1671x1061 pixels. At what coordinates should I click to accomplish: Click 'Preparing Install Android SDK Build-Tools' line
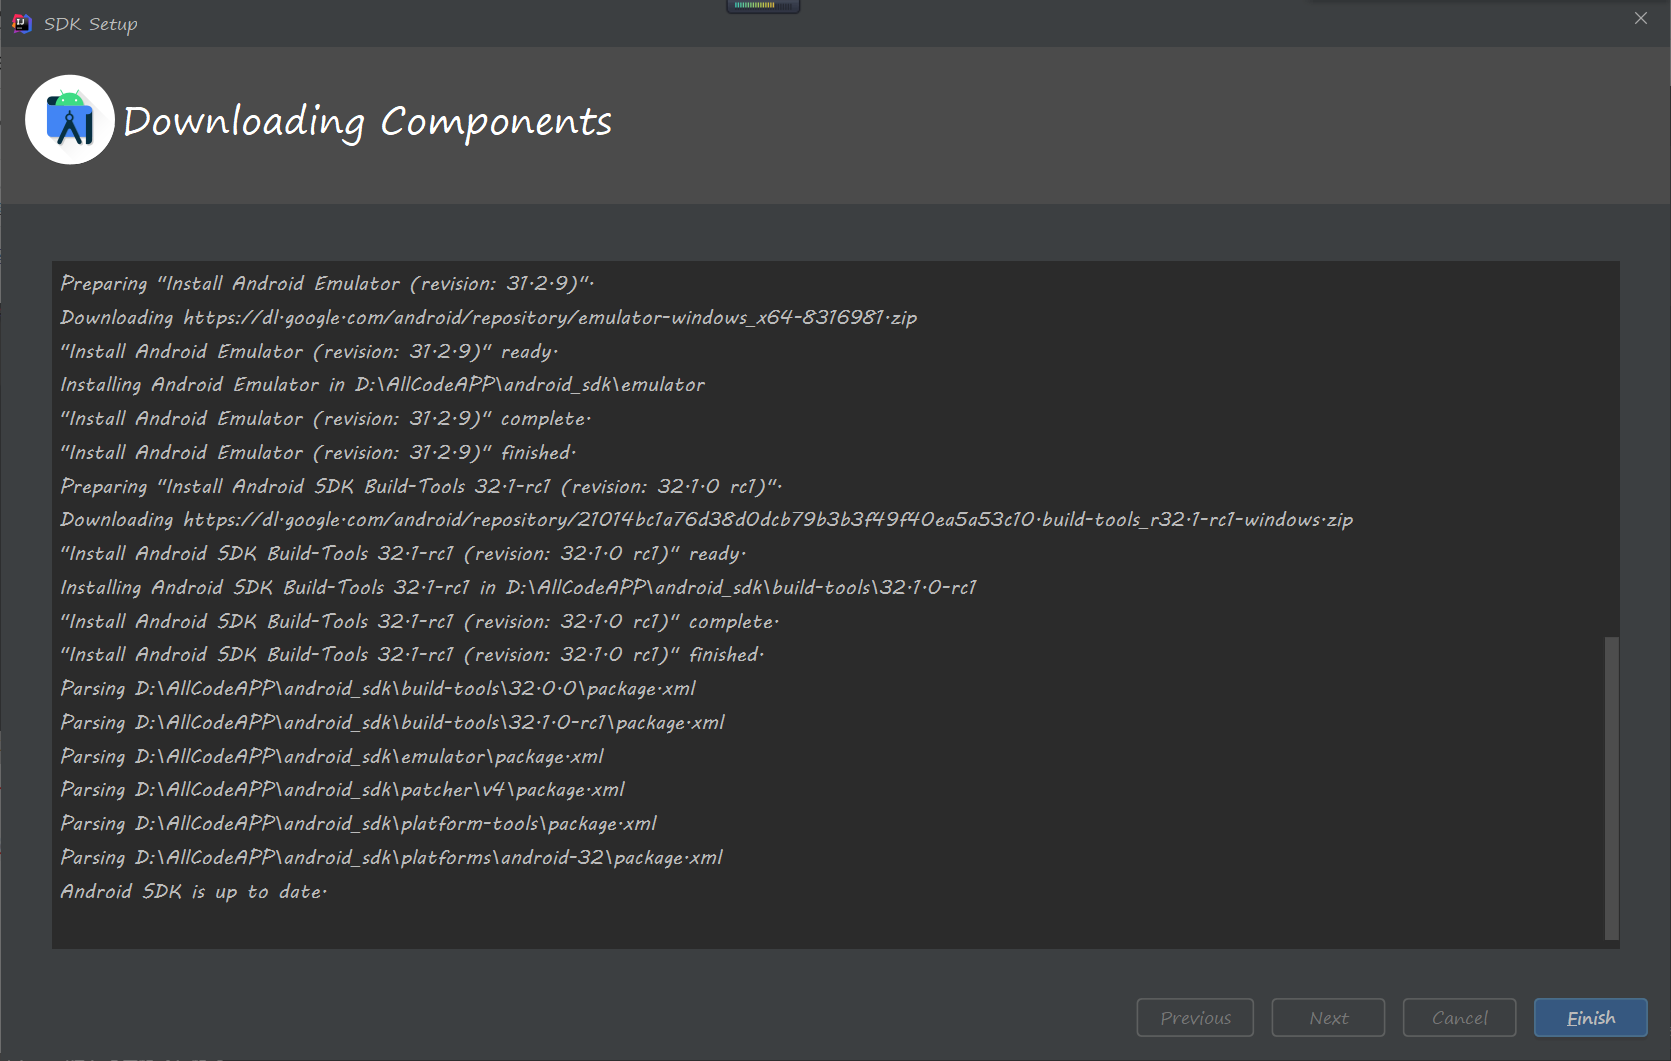click(x=421, y=486)
